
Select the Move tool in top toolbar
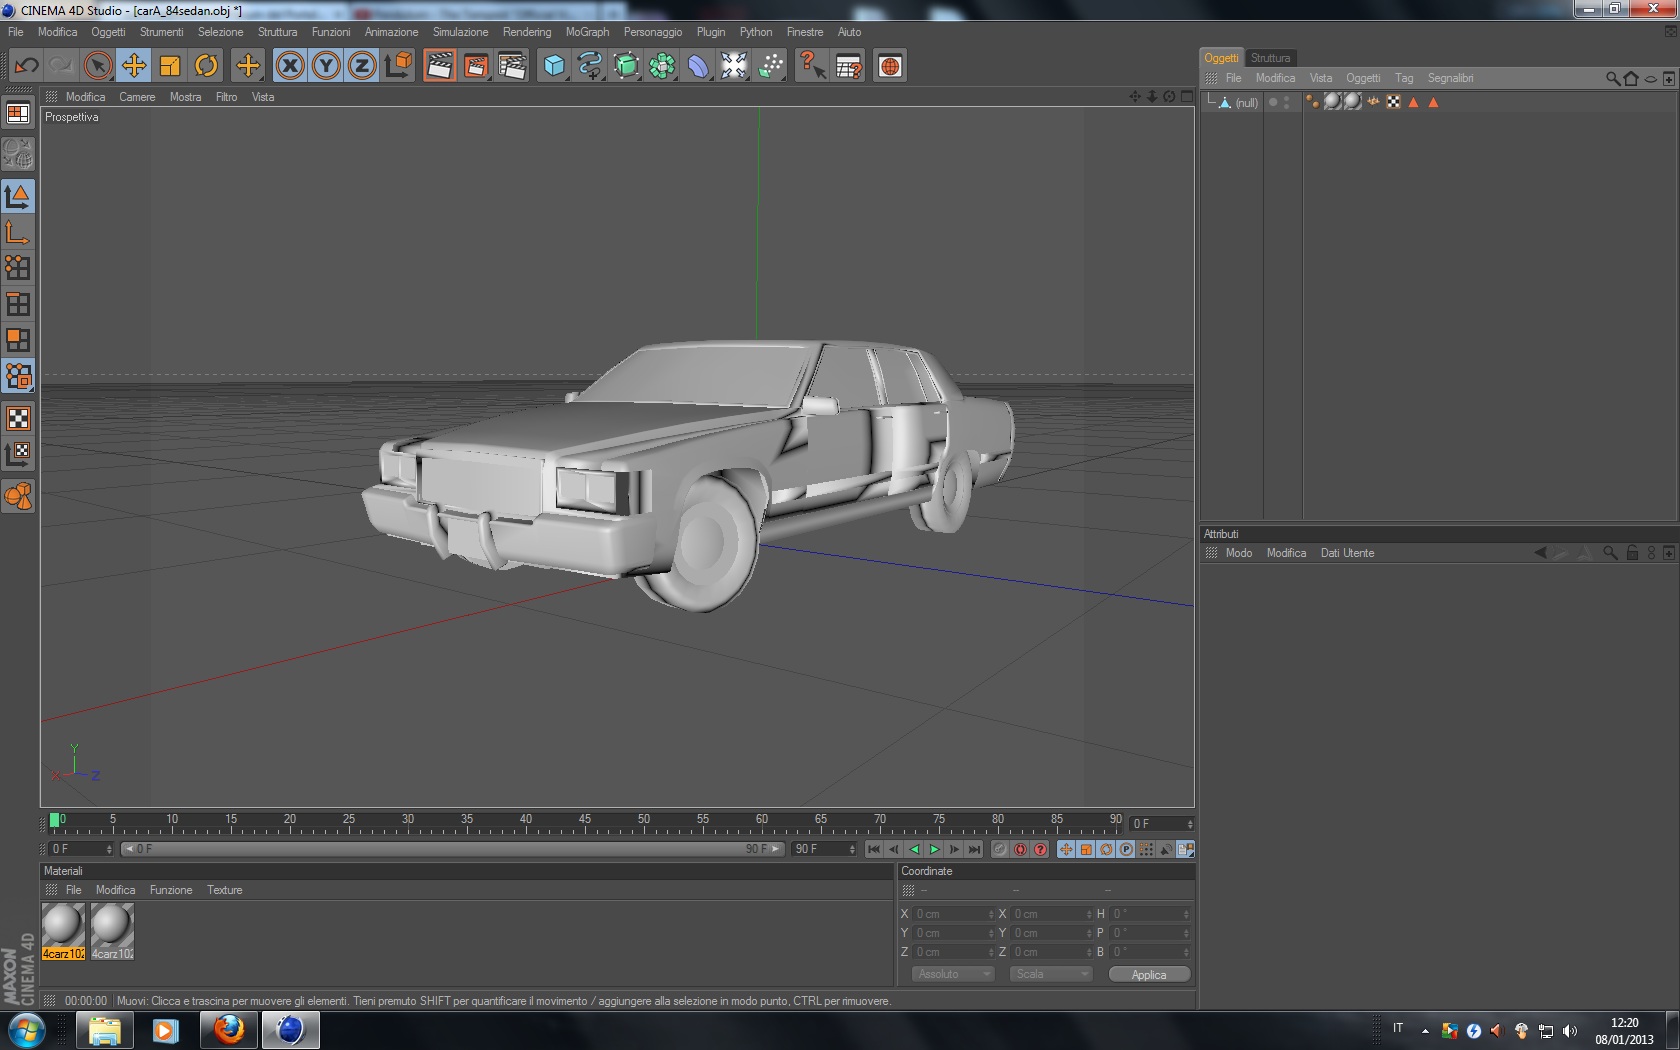point(133,66)
